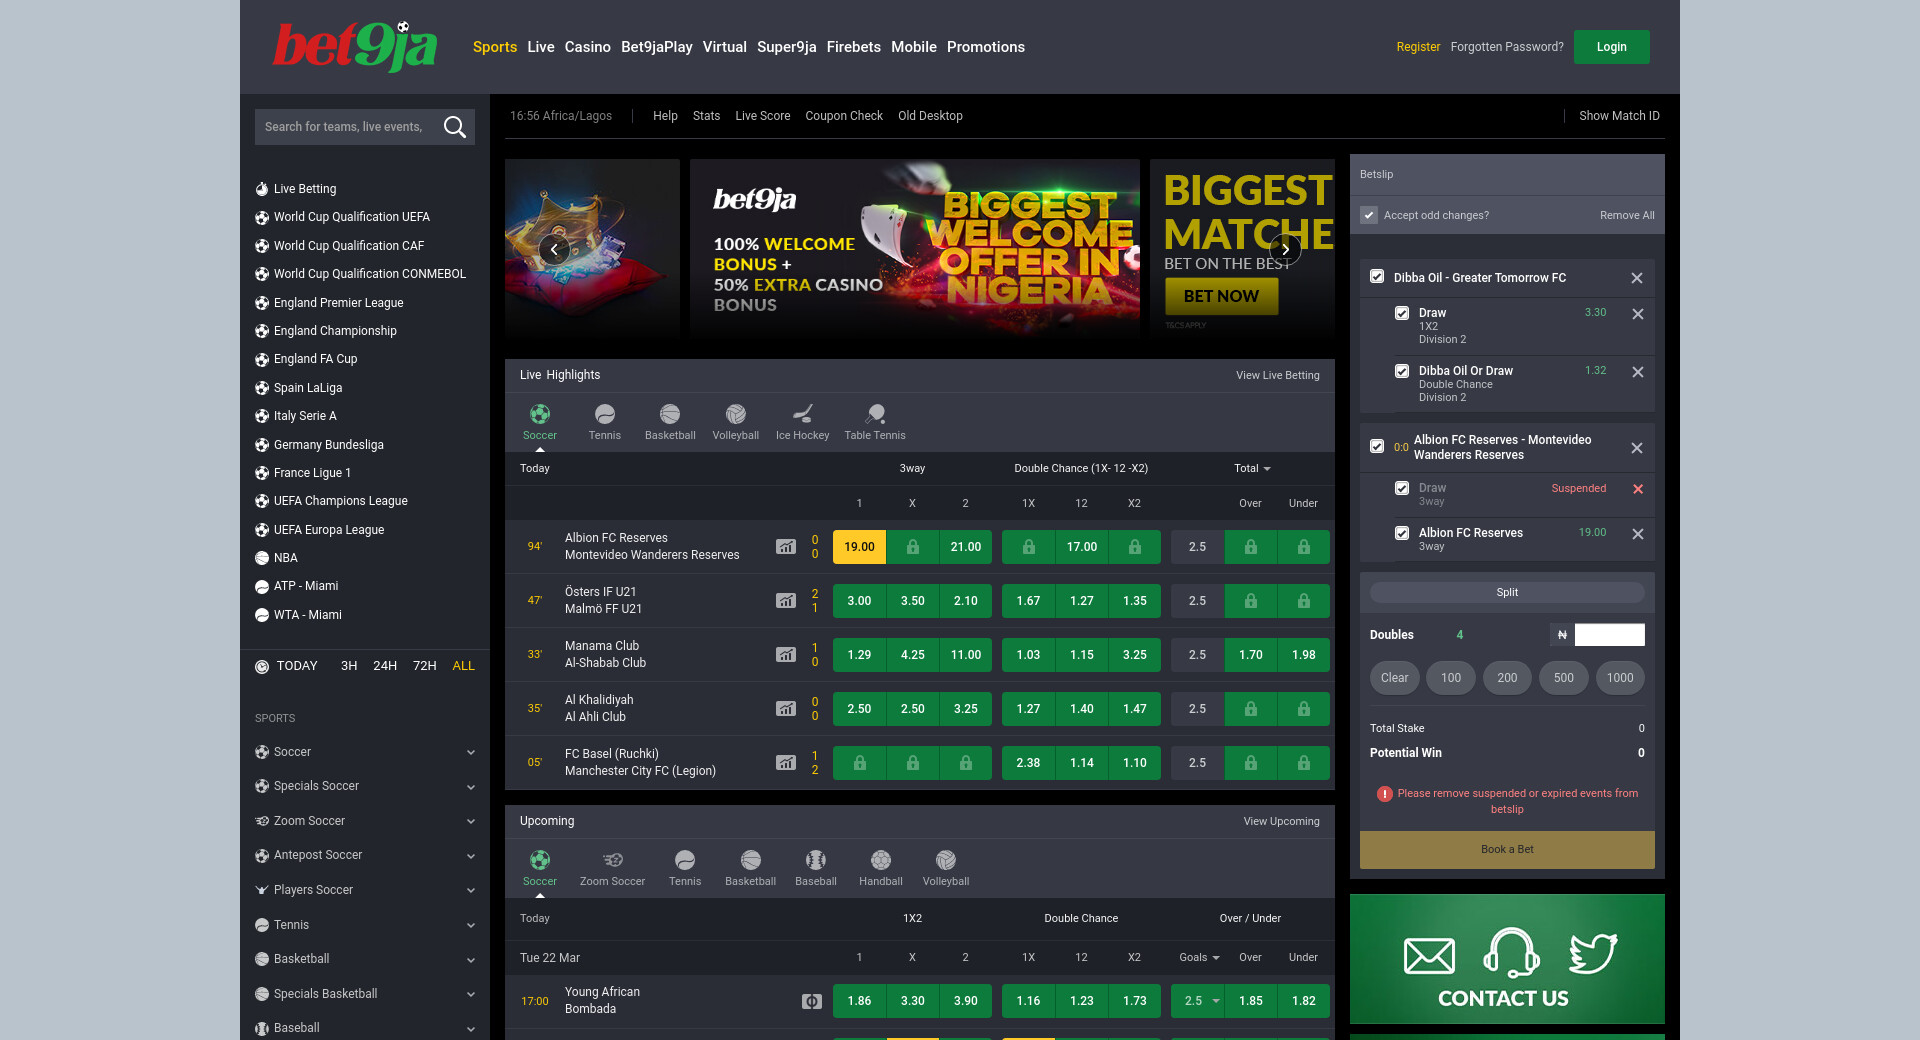Click next arrow on promo banner
This screenshot has width=1920, height=1040.
[x=1285, y=249]
